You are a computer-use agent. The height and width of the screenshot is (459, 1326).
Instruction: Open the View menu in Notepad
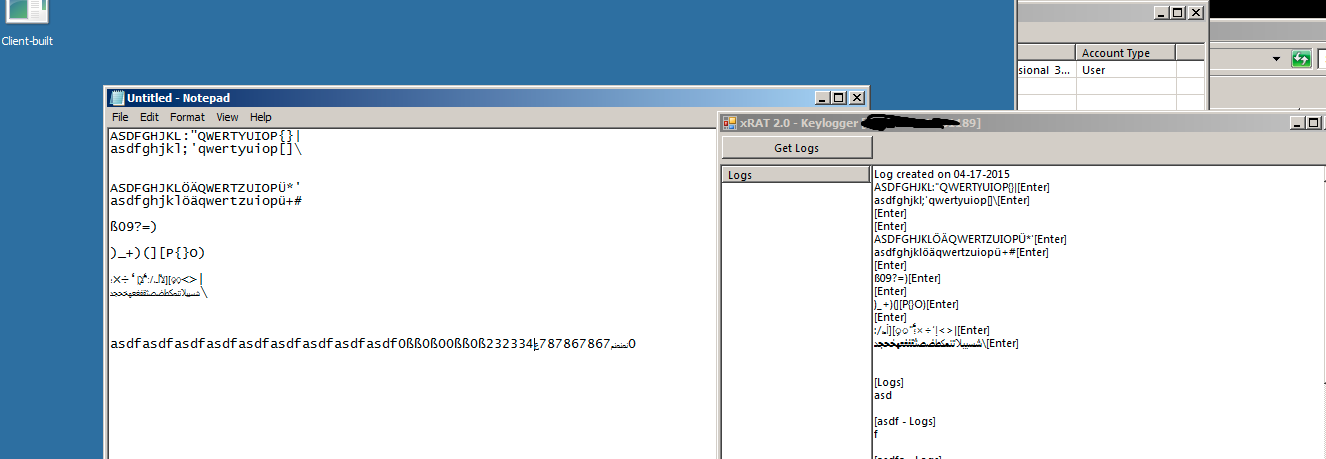[x=228, y=117]
